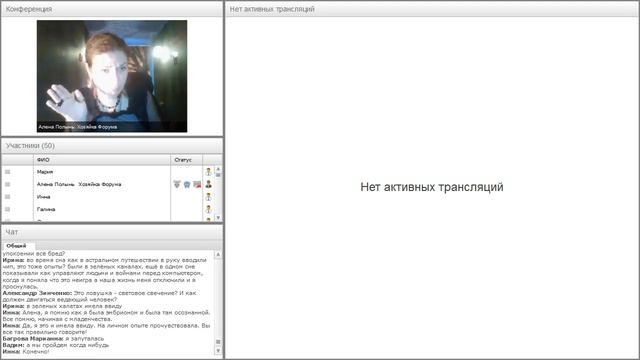Viewport: 640px width, 360px height.
Task: Click the red screen-share status icon for Алена Полынь
Action: tap(197, 184)
